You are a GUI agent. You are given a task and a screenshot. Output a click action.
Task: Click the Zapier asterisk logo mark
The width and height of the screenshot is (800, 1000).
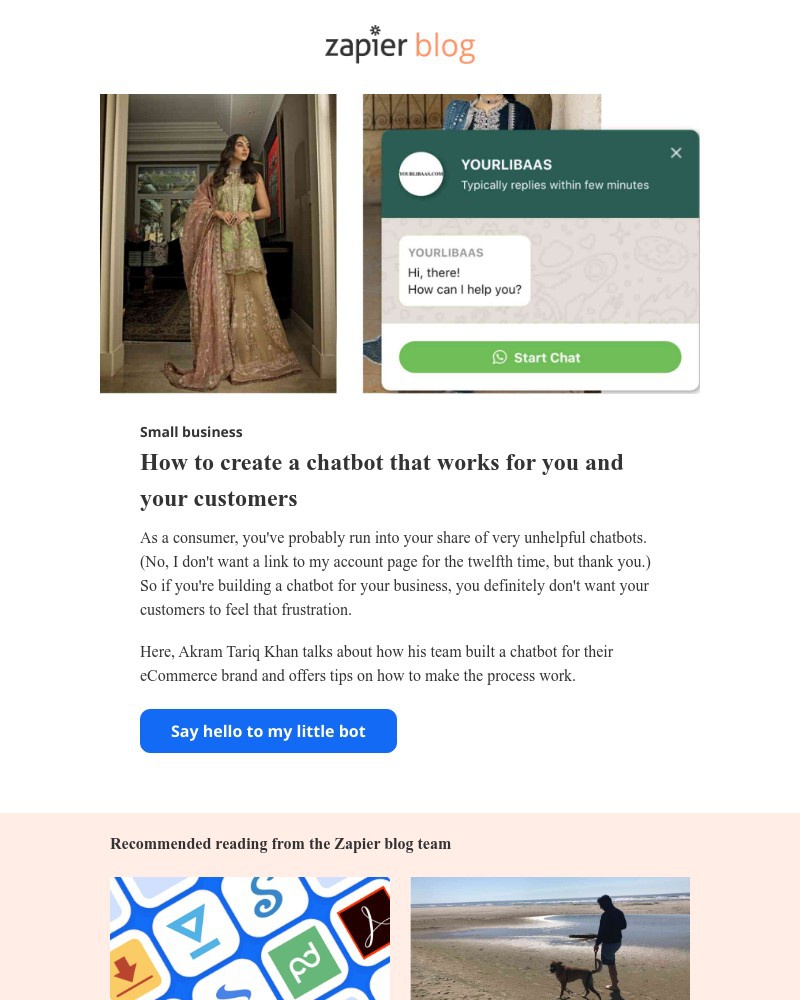[375, 30]
